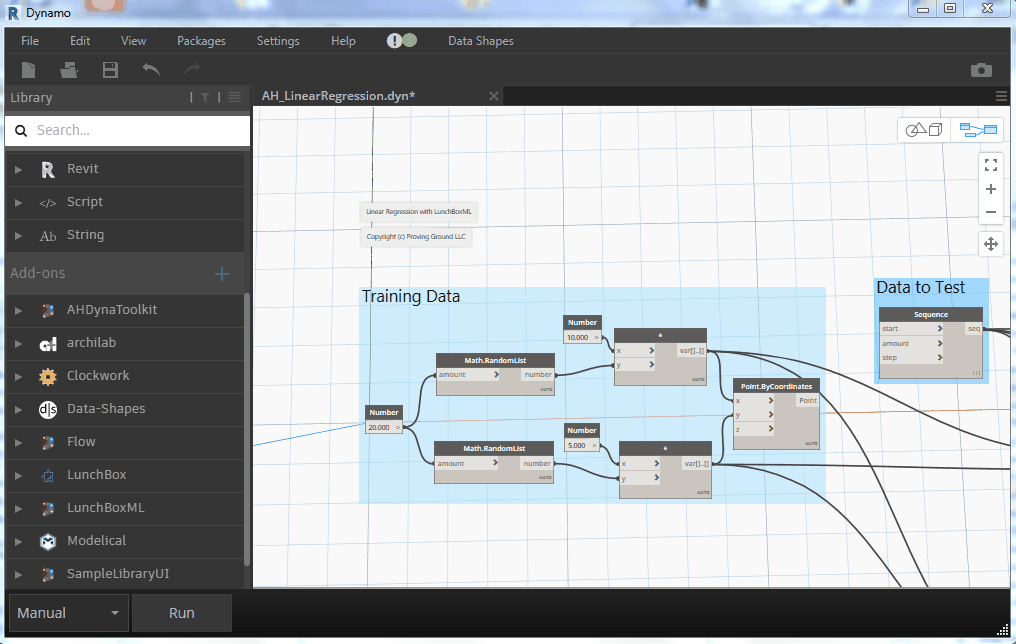The width and height of the screenshot is (1016, 644).
Task: Select the LunchBox library row label
Action: [97, 475]
